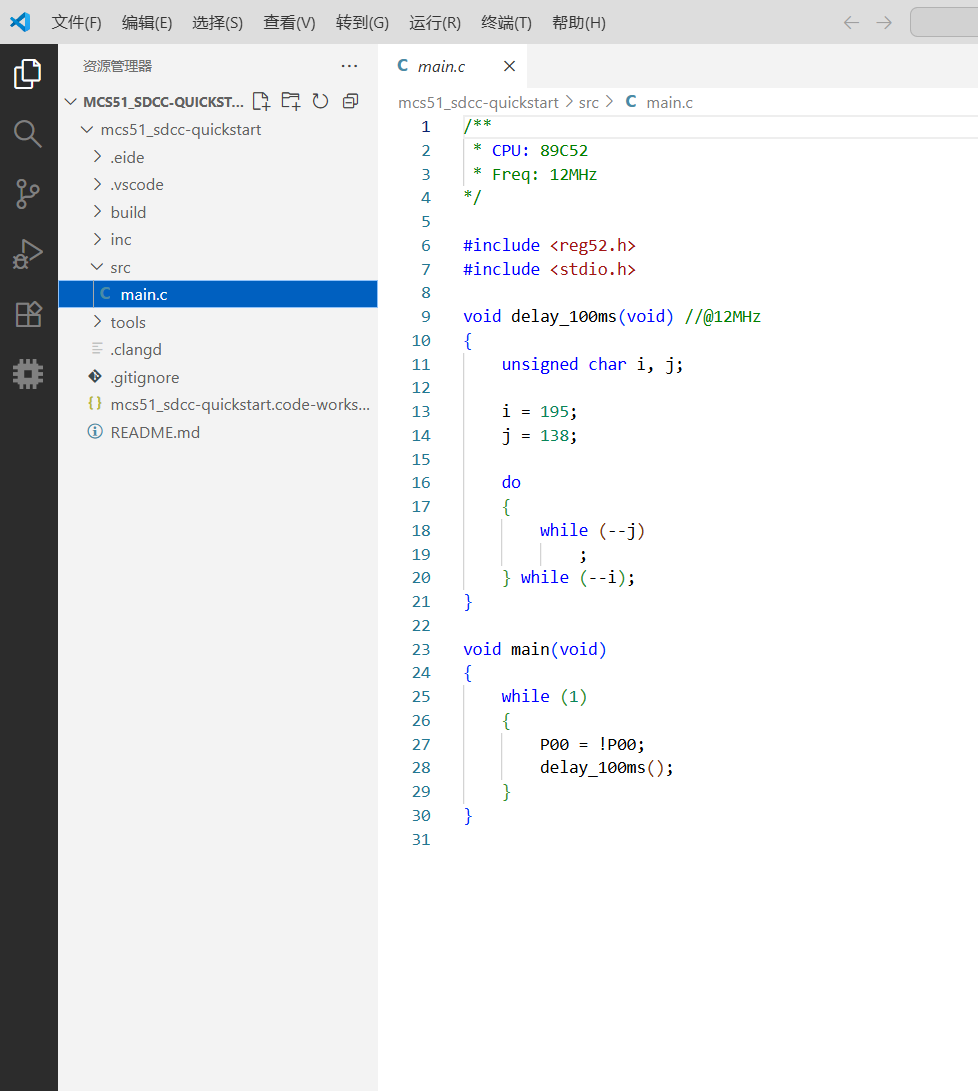Click the New Folder icon in explorer
Image resolution: width=978 pixels, height=1091 pixels.
pos(291,101)
